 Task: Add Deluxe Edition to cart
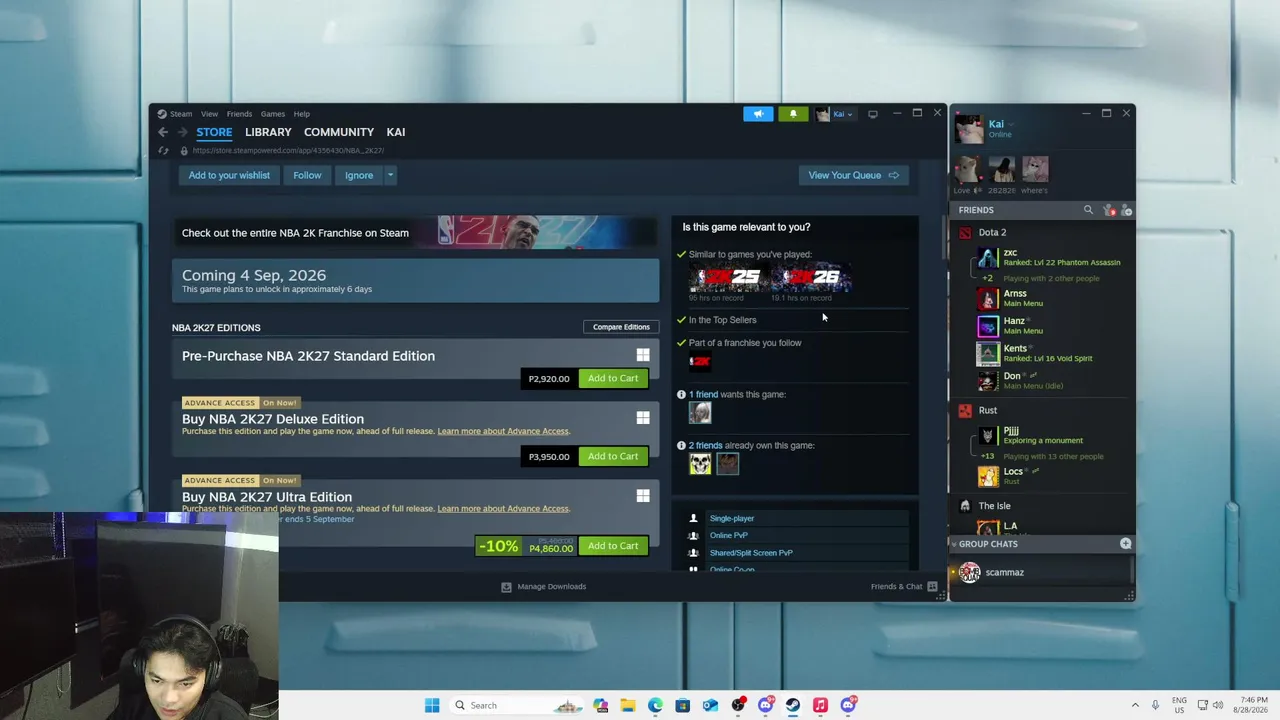613,456
